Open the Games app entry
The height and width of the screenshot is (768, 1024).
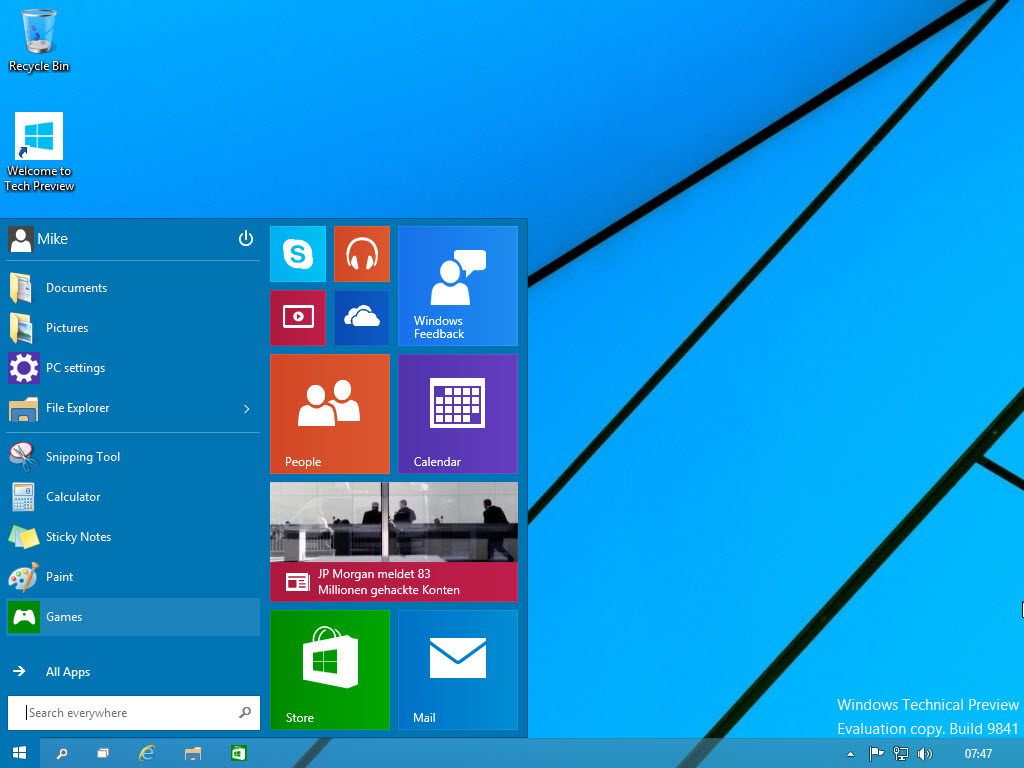pos(133,616)
